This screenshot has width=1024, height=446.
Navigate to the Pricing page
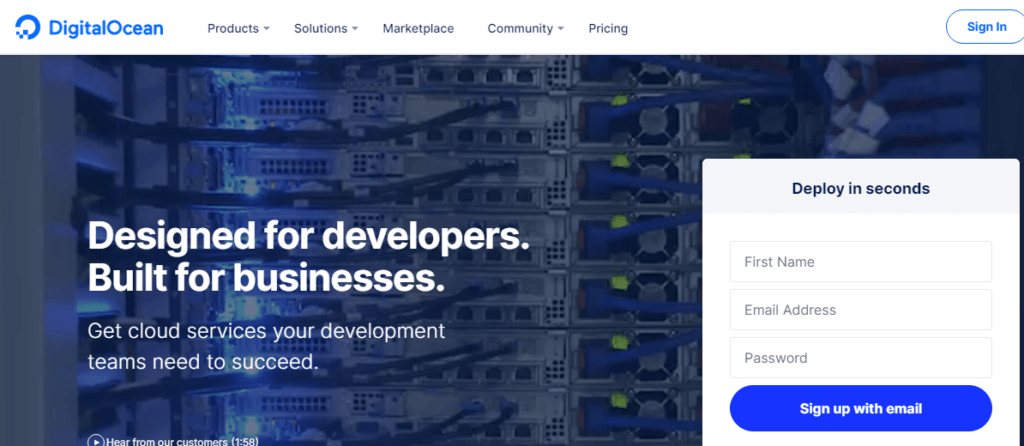click(608, 28)
